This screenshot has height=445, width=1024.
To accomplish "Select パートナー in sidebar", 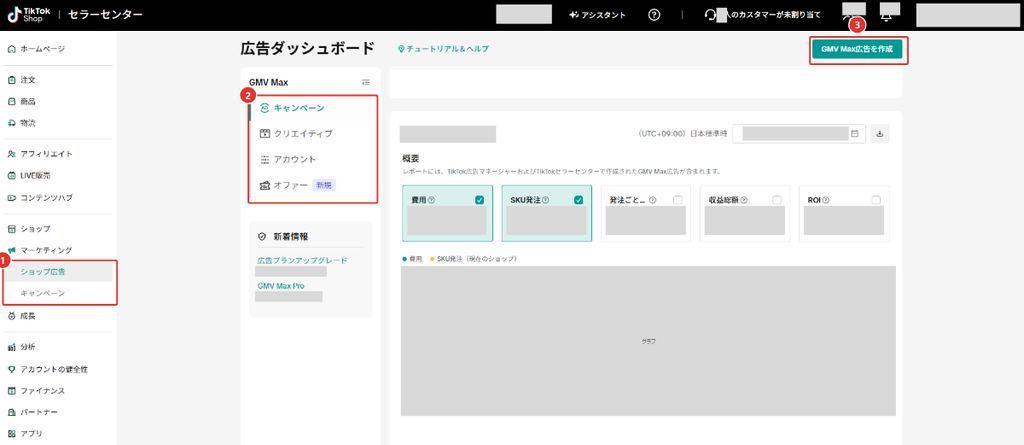I will 32,412.
